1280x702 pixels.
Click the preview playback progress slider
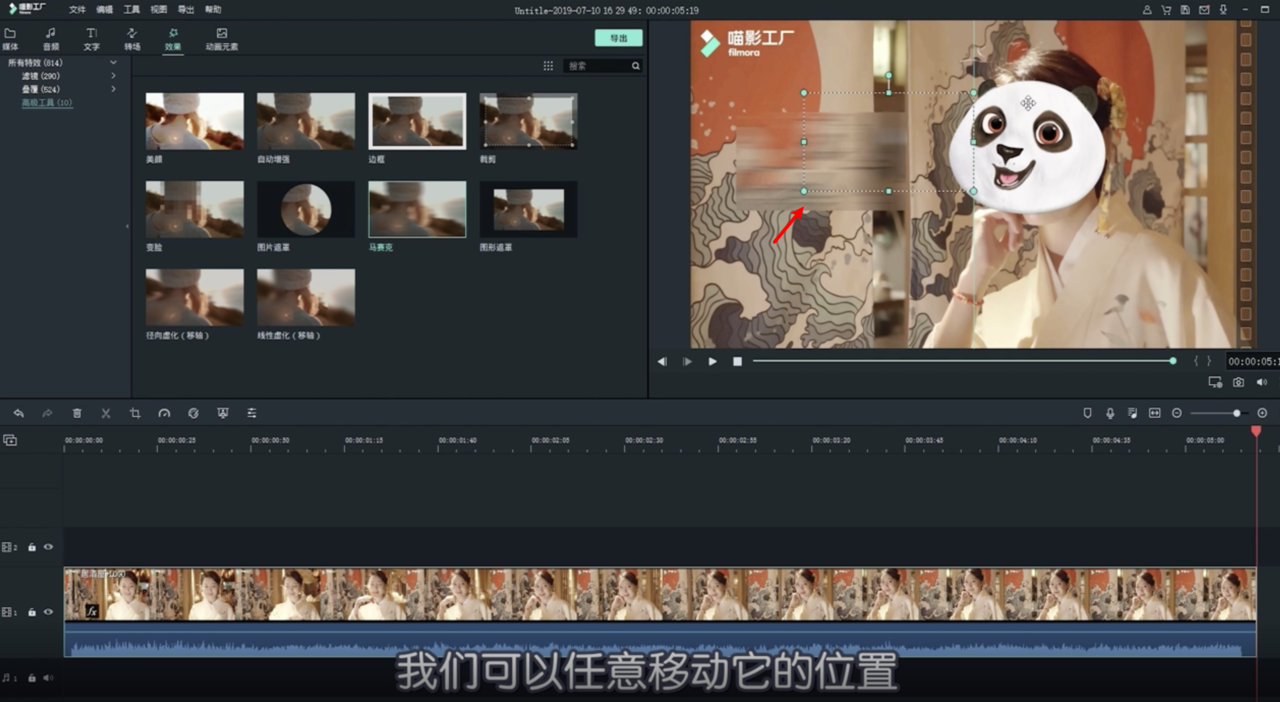click(x=965, y=361)
